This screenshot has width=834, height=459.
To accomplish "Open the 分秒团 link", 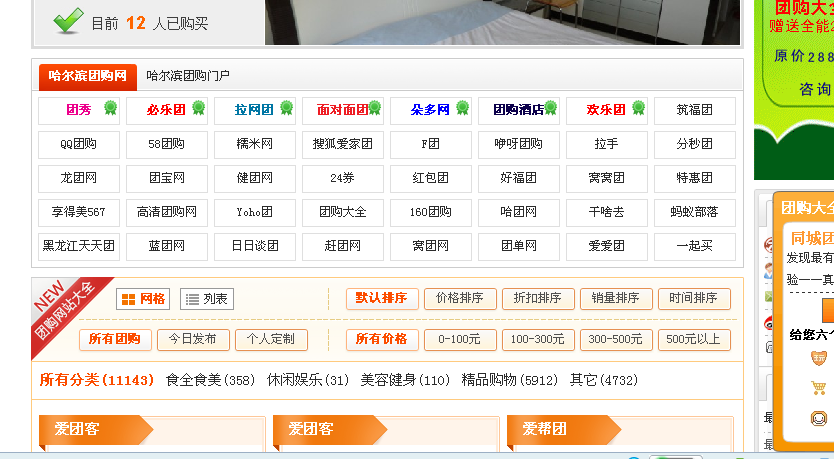I will click(695, 144).
